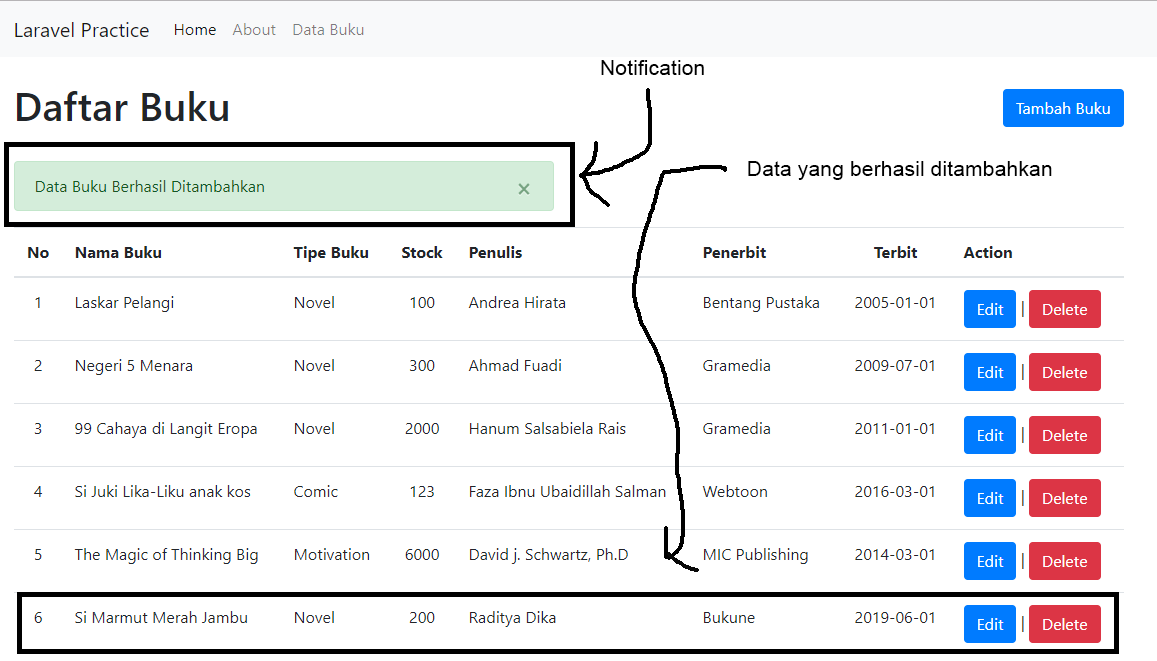Image resolution: width=1157 pixels, height=661 pixels.
Task: Click the Nama Buku column header
Action: 118,252
